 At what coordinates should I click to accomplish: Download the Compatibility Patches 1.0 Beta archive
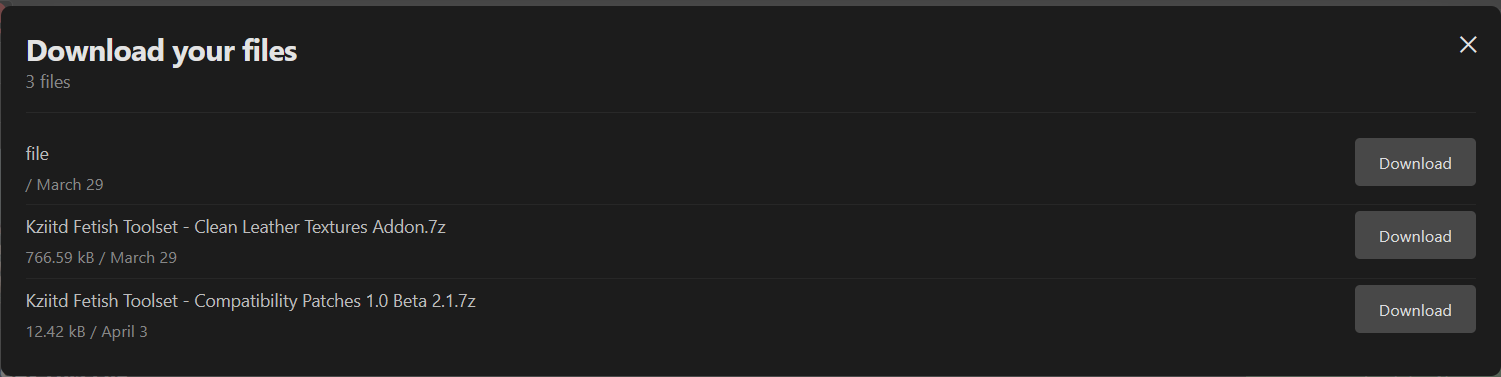[1415, 310]
